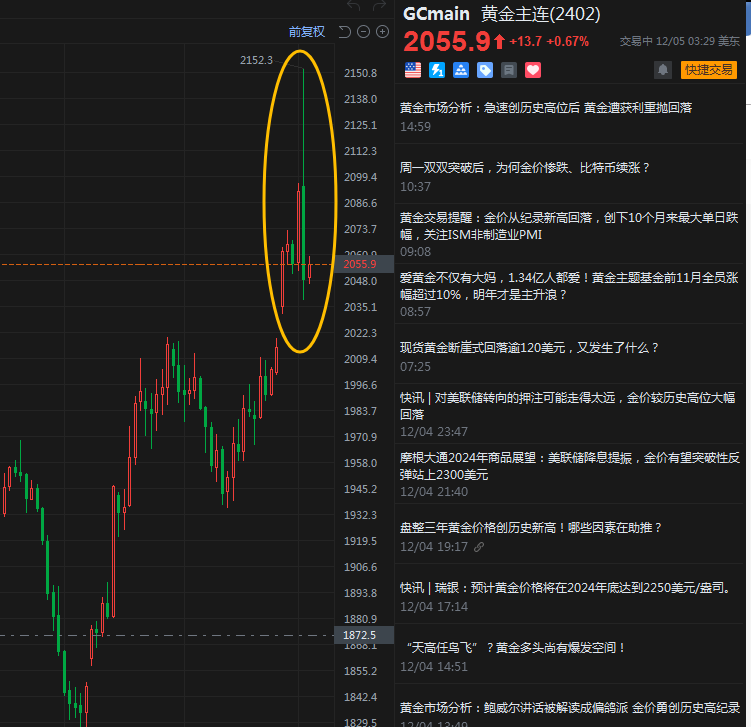Toggle the red heart favorite icon
The image size is (751, 727).
pos(533,70)
